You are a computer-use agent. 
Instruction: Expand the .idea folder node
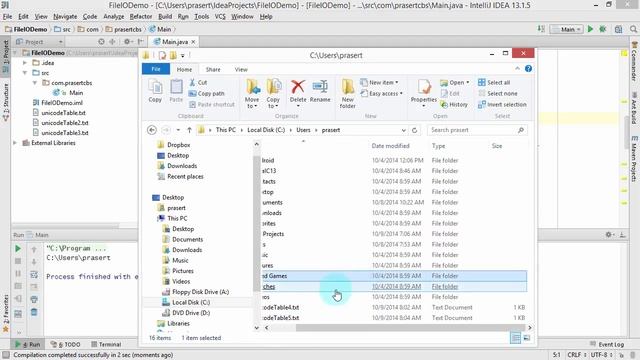(x=25, y=63)
